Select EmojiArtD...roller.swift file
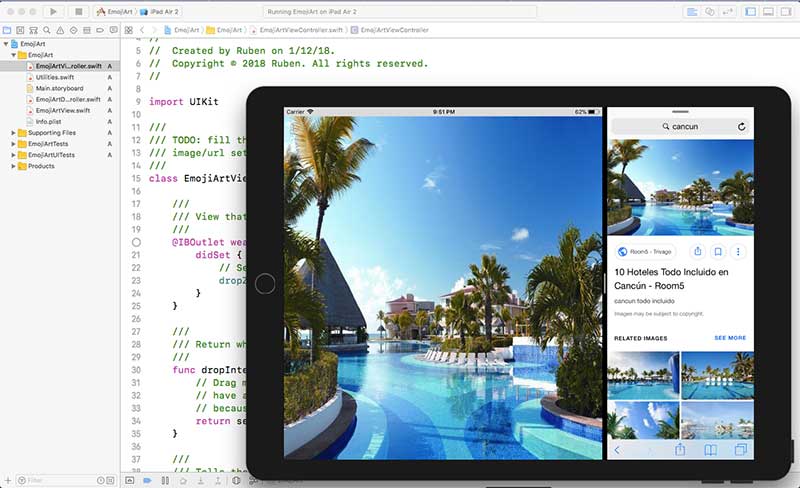This screenshot has height=488, width=800. (68, 100)
